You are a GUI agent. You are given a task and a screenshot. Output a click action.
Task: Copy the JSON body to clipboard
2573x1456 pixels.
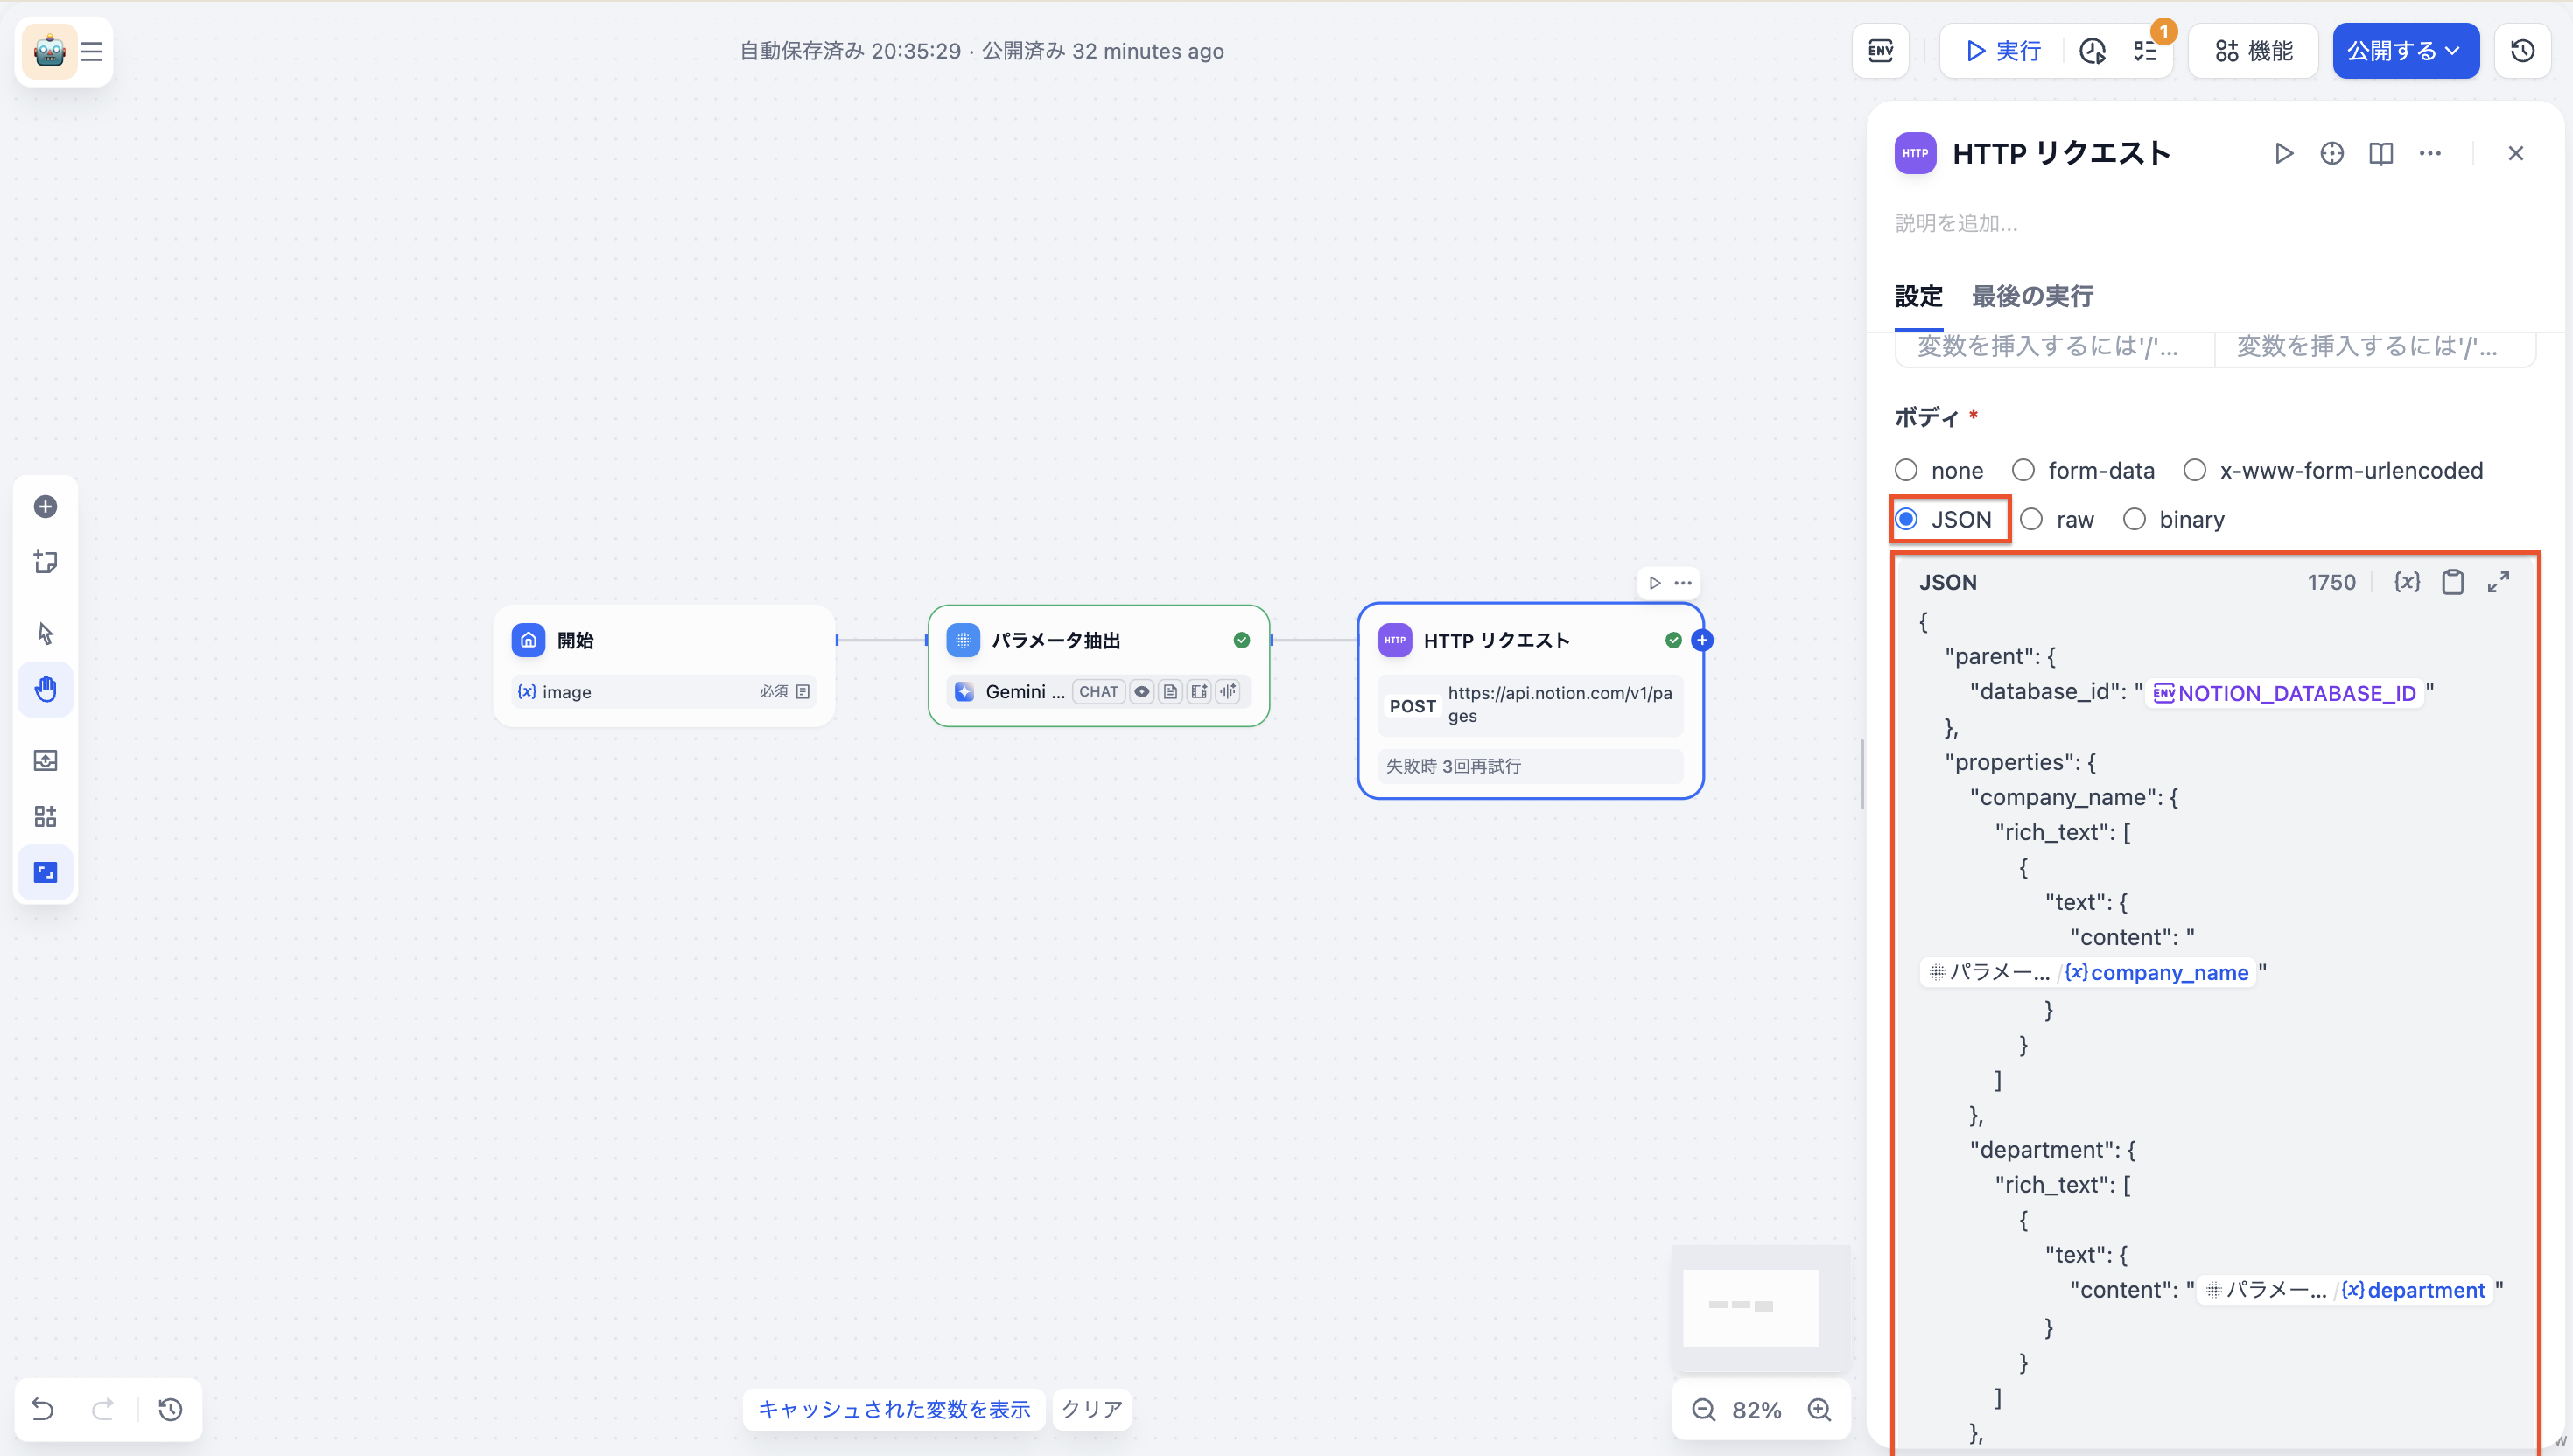(2452, 582)
